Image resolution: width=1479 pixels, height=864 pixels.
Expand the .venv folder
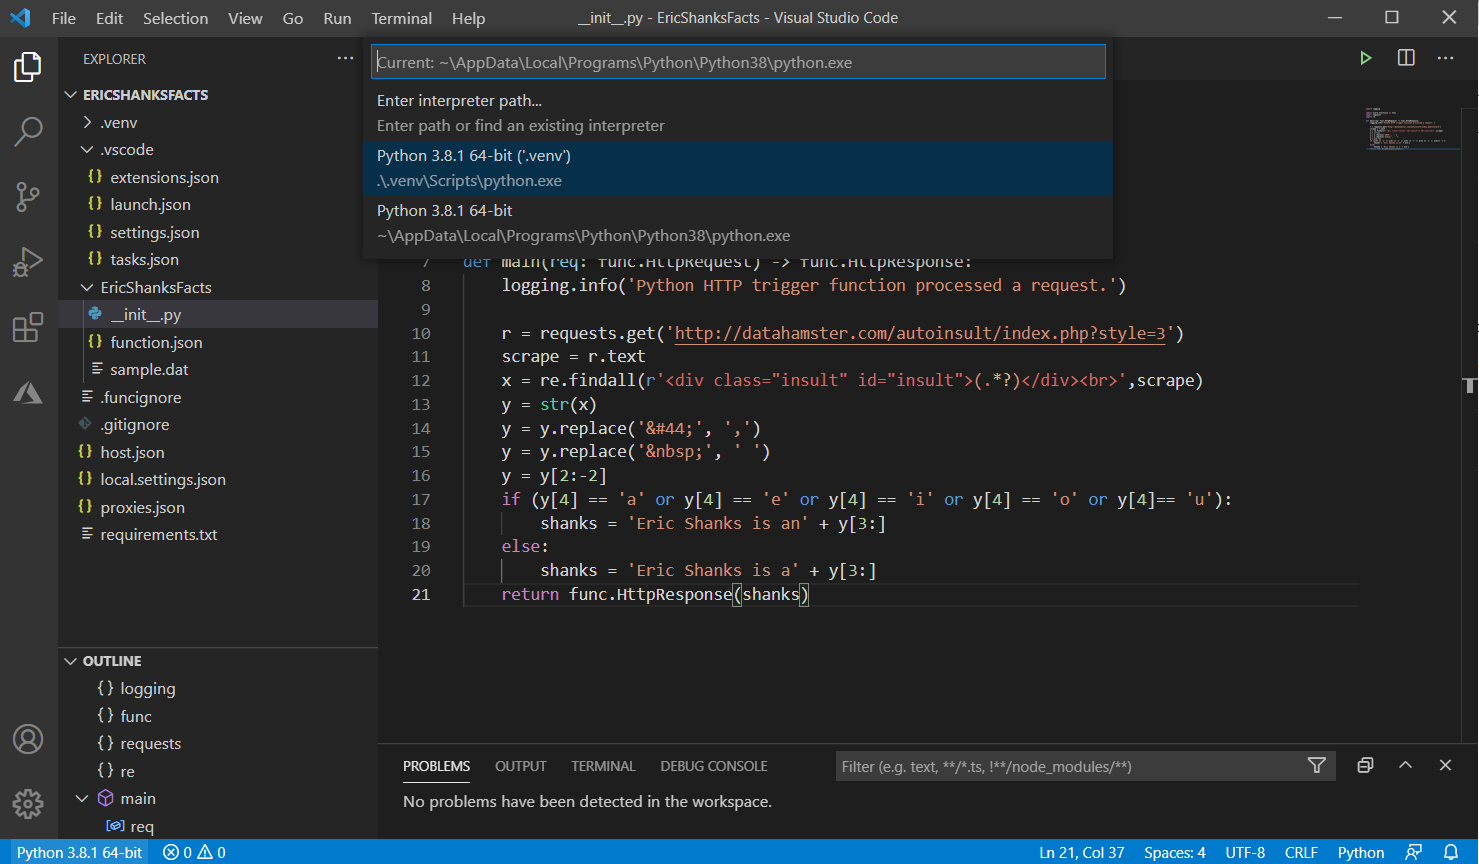click(x=119, y=122)
